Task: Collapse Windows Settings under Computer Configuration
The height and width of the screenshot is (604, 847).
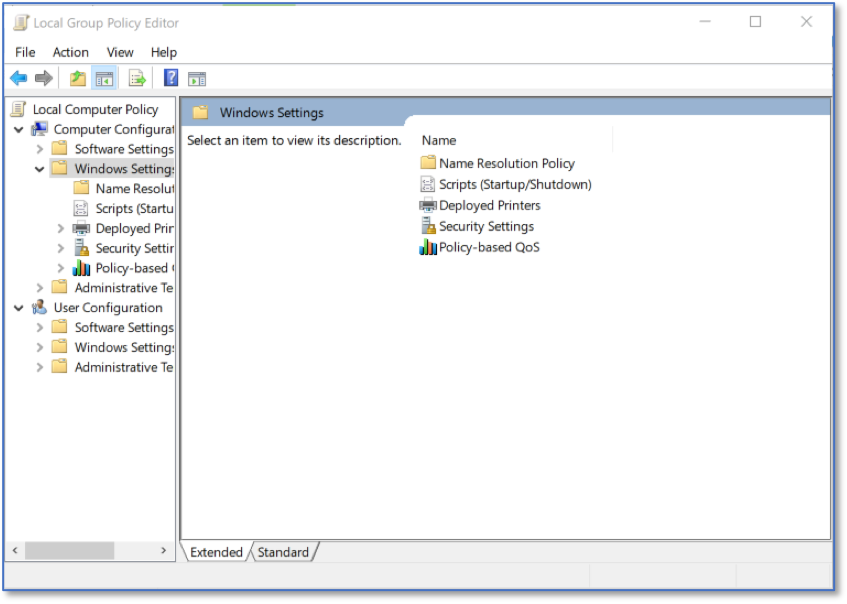Action: [x=39, y=169]
